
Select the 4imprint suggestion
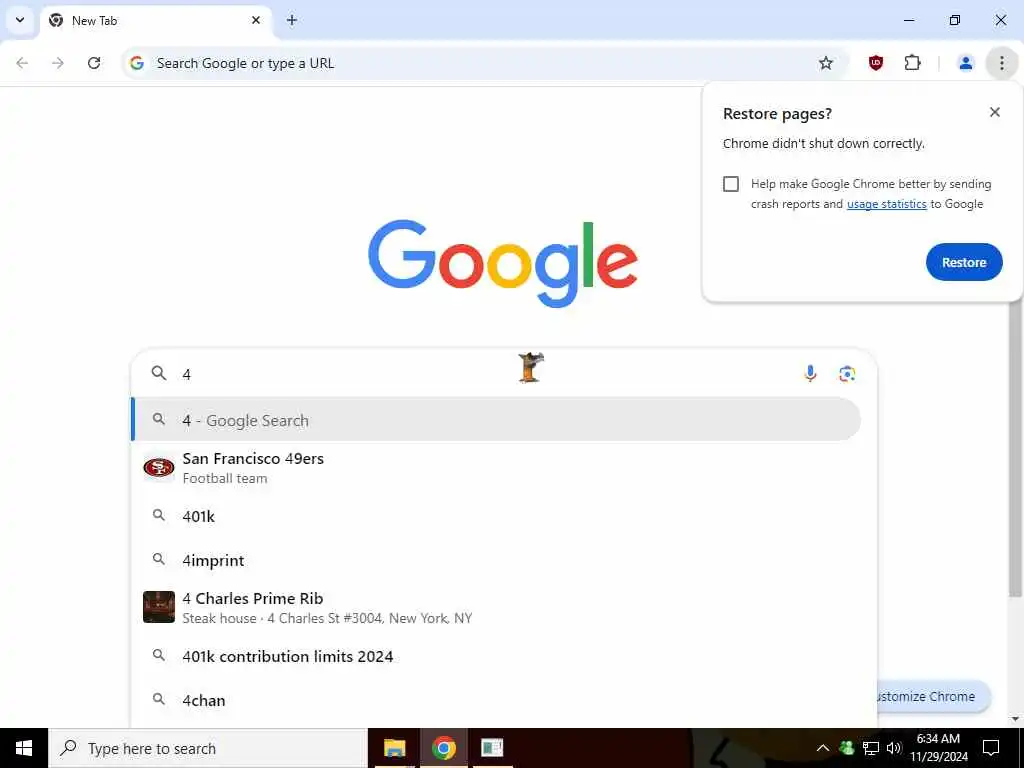496,560
